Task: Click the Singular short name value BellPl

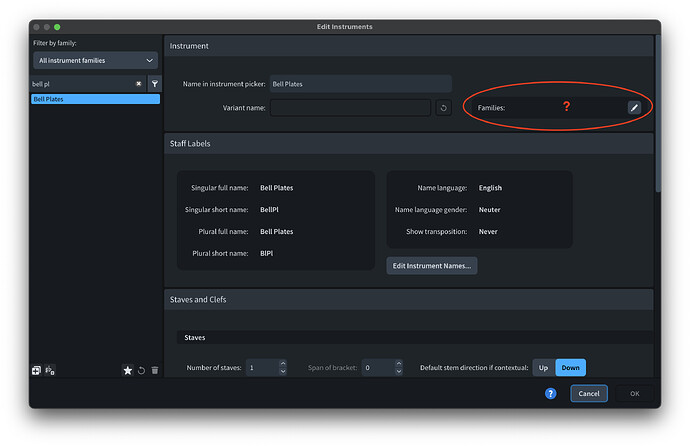Action: (x=269, y=209)
